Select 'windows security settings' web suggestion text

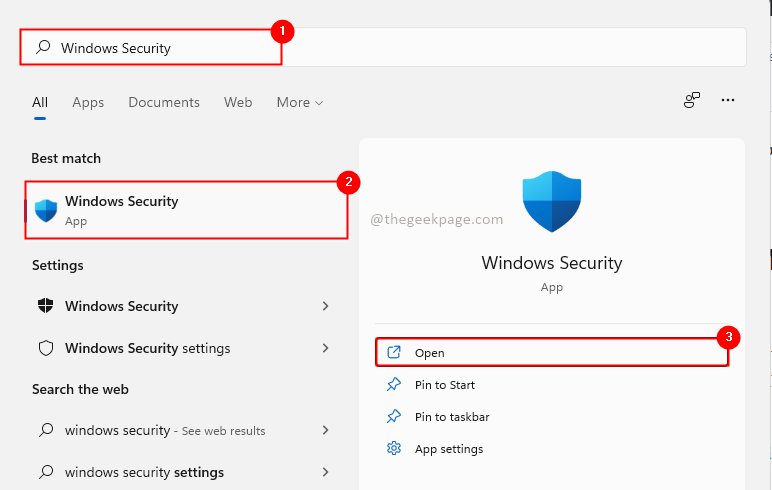click(x=144, y=472)
